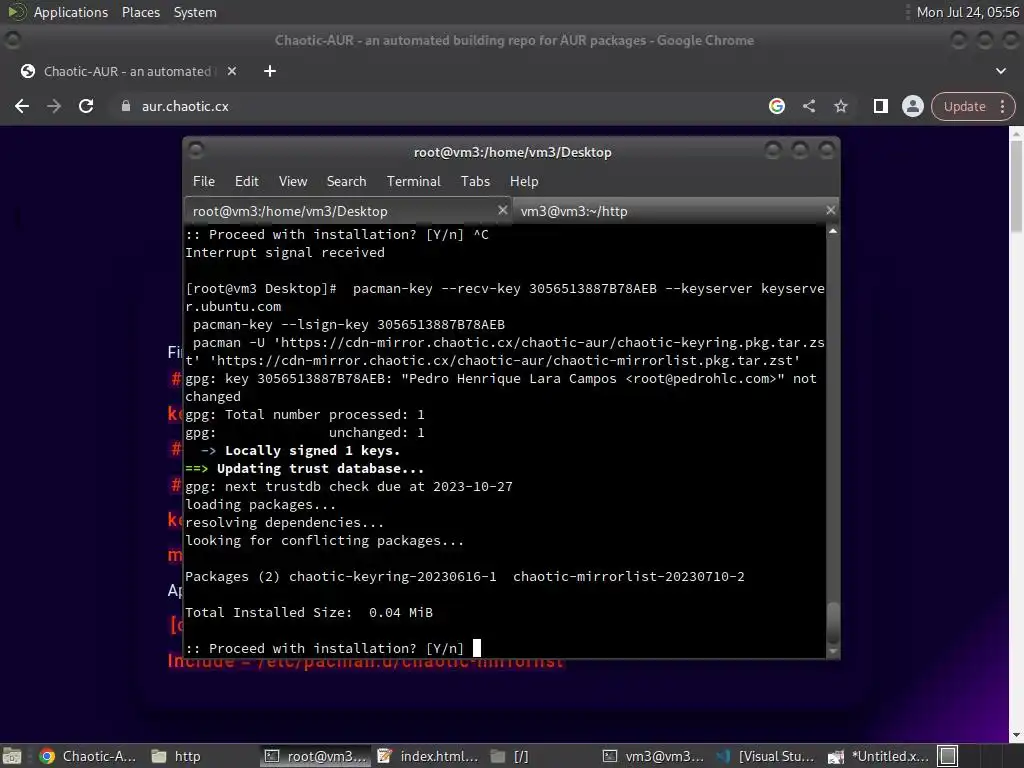Open the Places menu
The width and height of the screenshot is (1024, 768).
[x=140, y=12]
